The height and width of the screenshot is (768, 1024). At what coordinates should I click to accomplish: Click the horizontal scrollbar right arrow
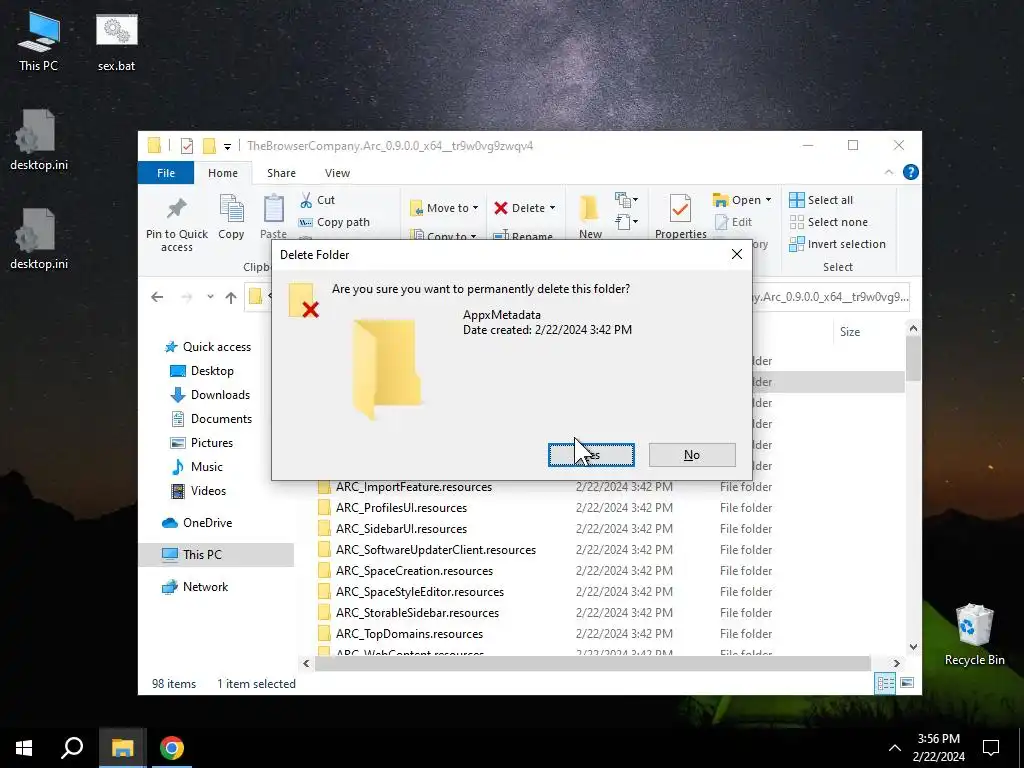pyautogui.click(x=896, y=664)
